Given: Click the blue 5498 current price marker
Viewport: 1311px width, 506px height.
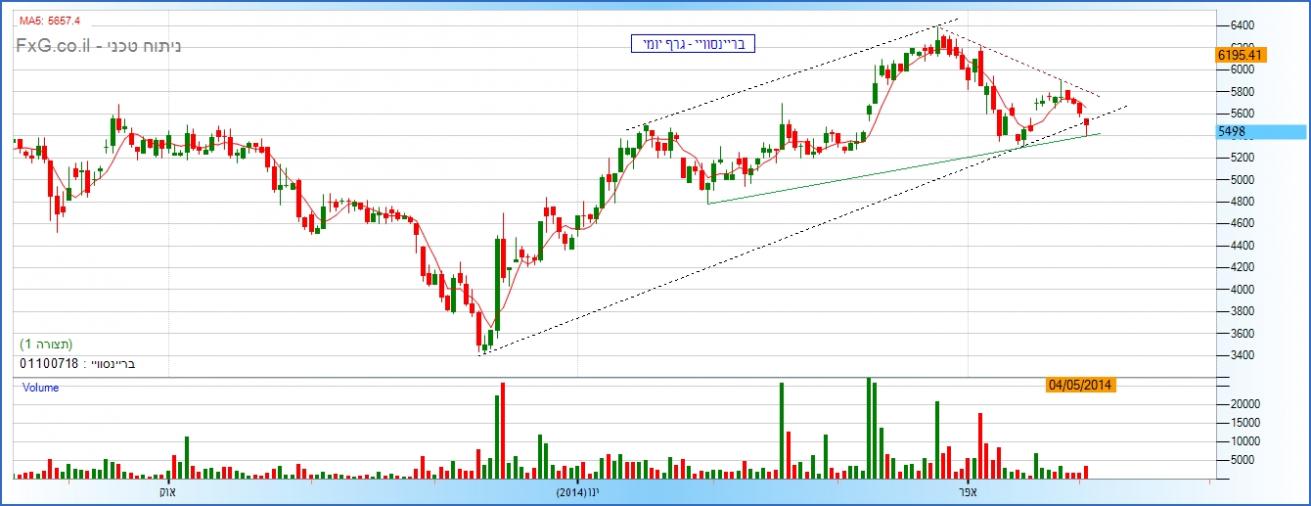Looking at the screenshot, I should [x=1260, y=132].
